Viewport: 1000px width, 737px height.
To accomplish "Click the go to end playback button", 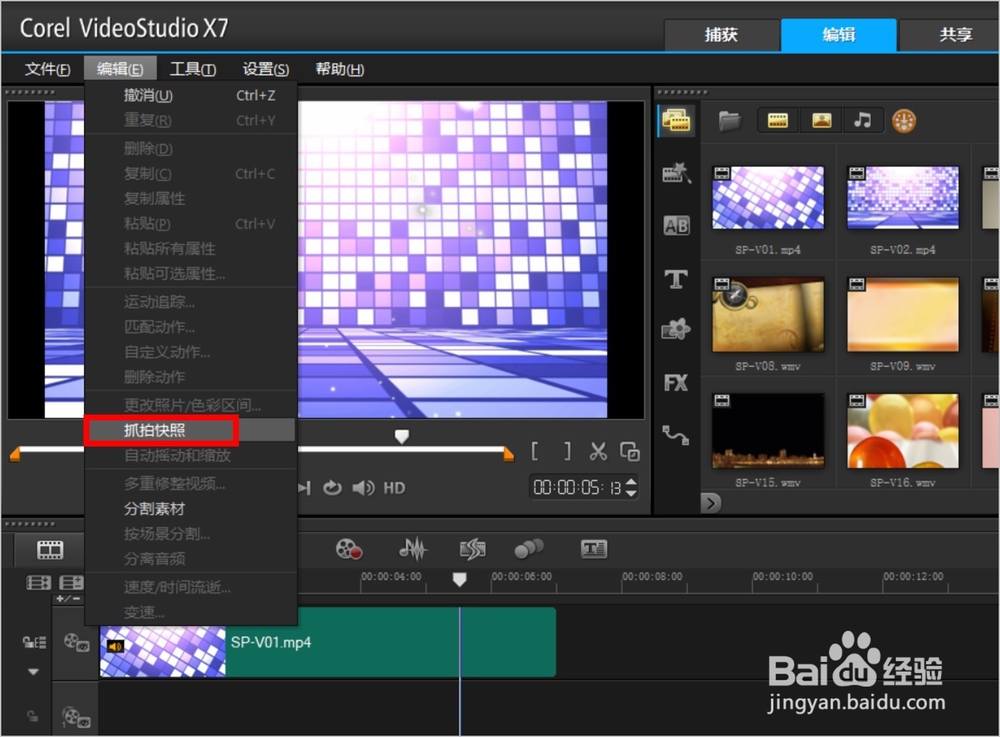I will [x=305, y=488].
